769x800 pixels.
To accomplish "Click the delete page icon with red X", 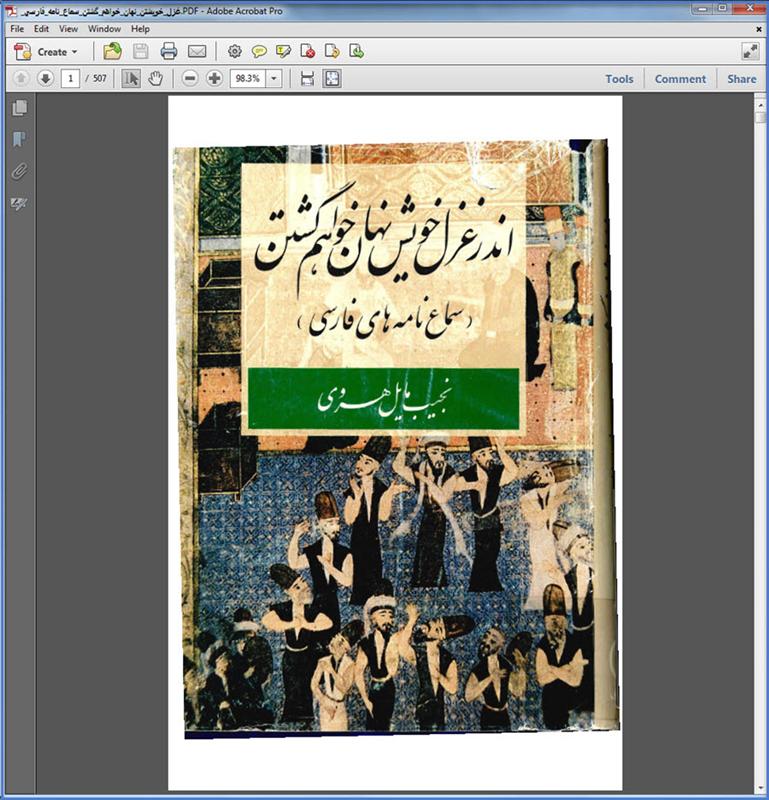I will 308,52.
